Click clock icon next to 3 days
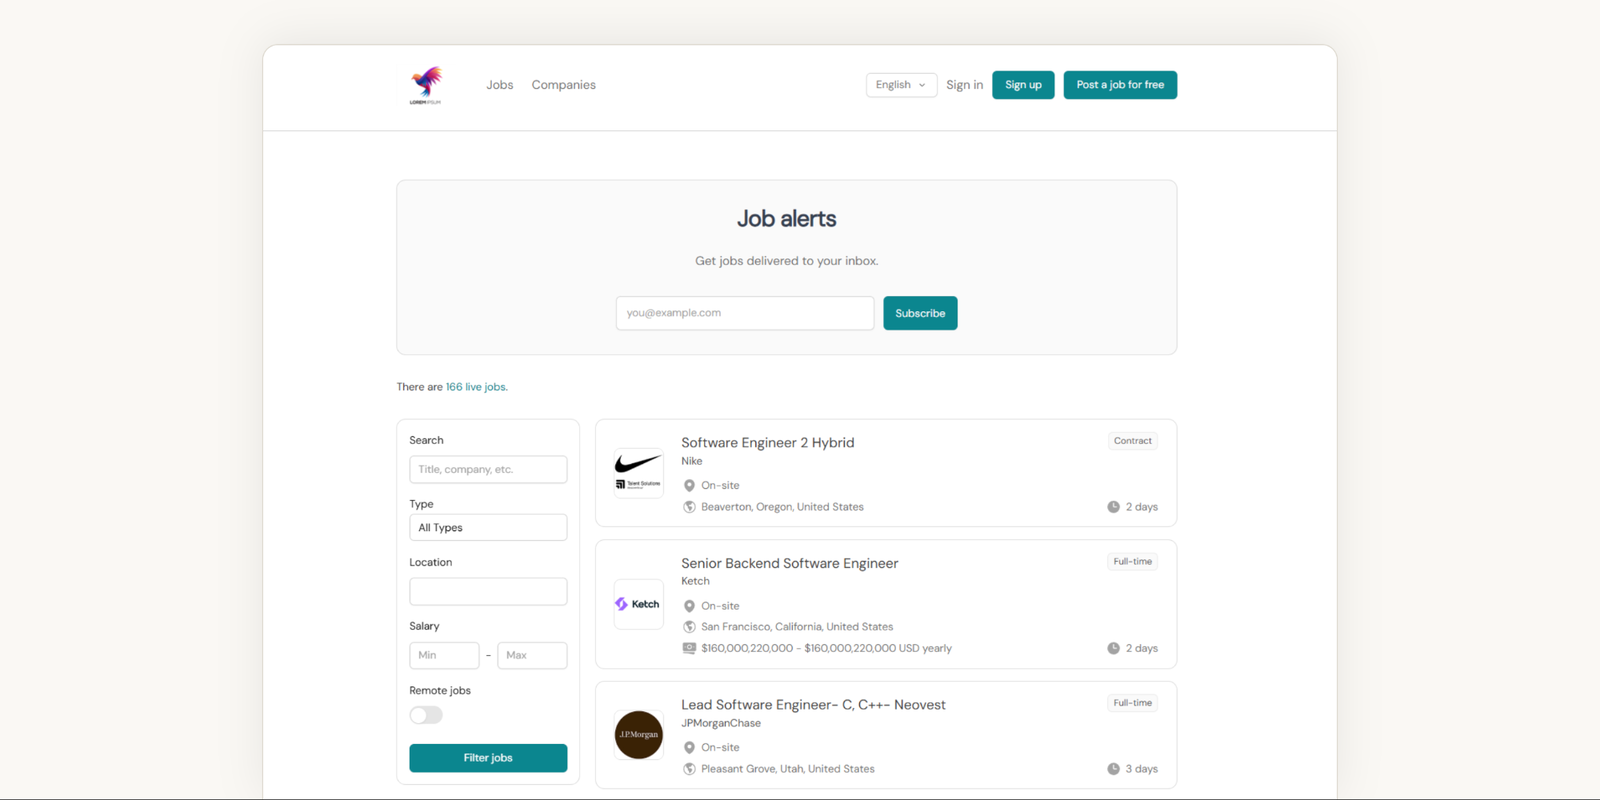 (1113, 769)
